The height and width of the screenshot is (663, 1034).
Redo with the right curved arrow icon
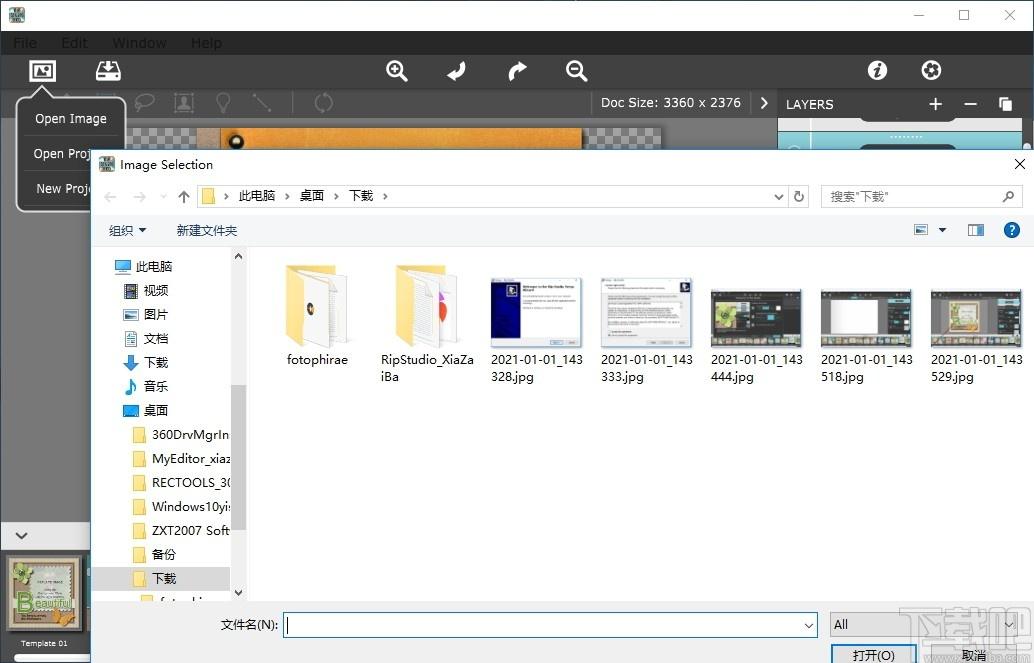[x=517, y=71]
